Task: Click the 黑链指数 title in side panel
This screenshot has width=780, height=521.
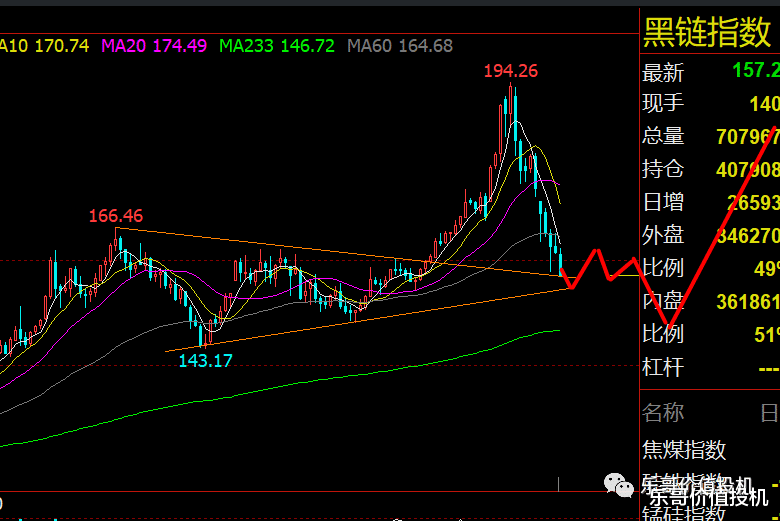Action: pos(707,32)
